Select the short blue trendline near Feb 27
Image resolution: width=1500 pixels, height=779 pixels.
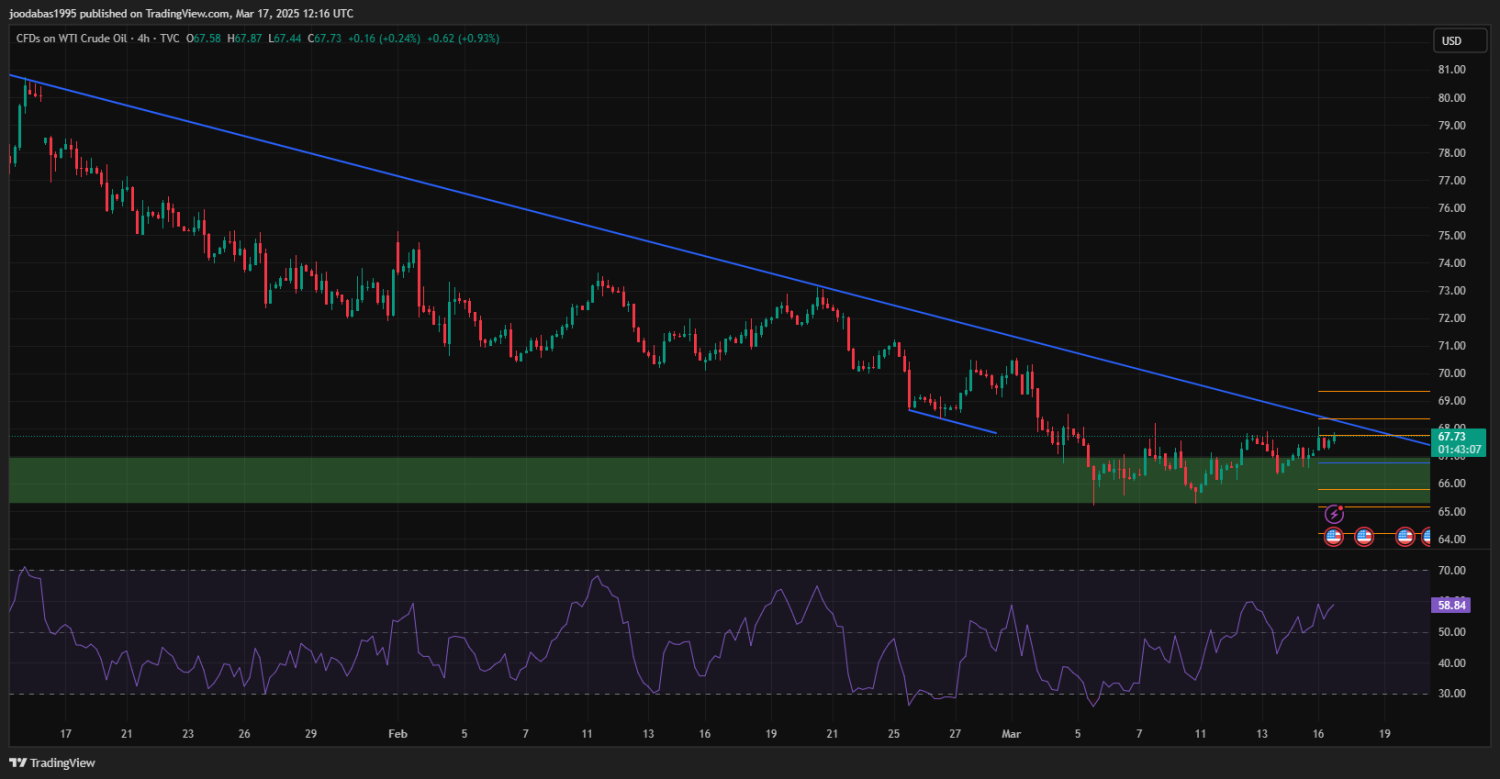pos(952,421)
